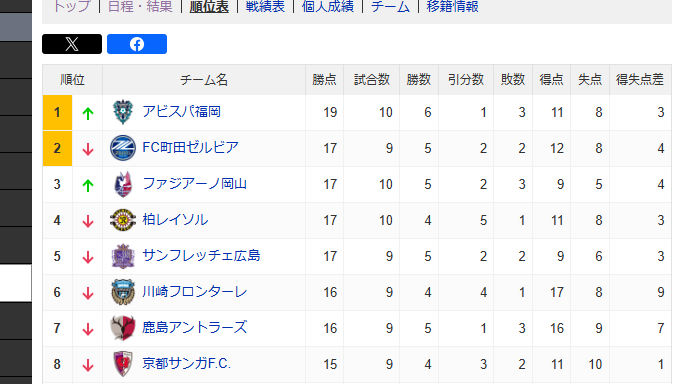The height and width of the screenshot is (384, 675).
Task: Click the Kawasaki Frontale club crest
Action: (x=123, y=292)
